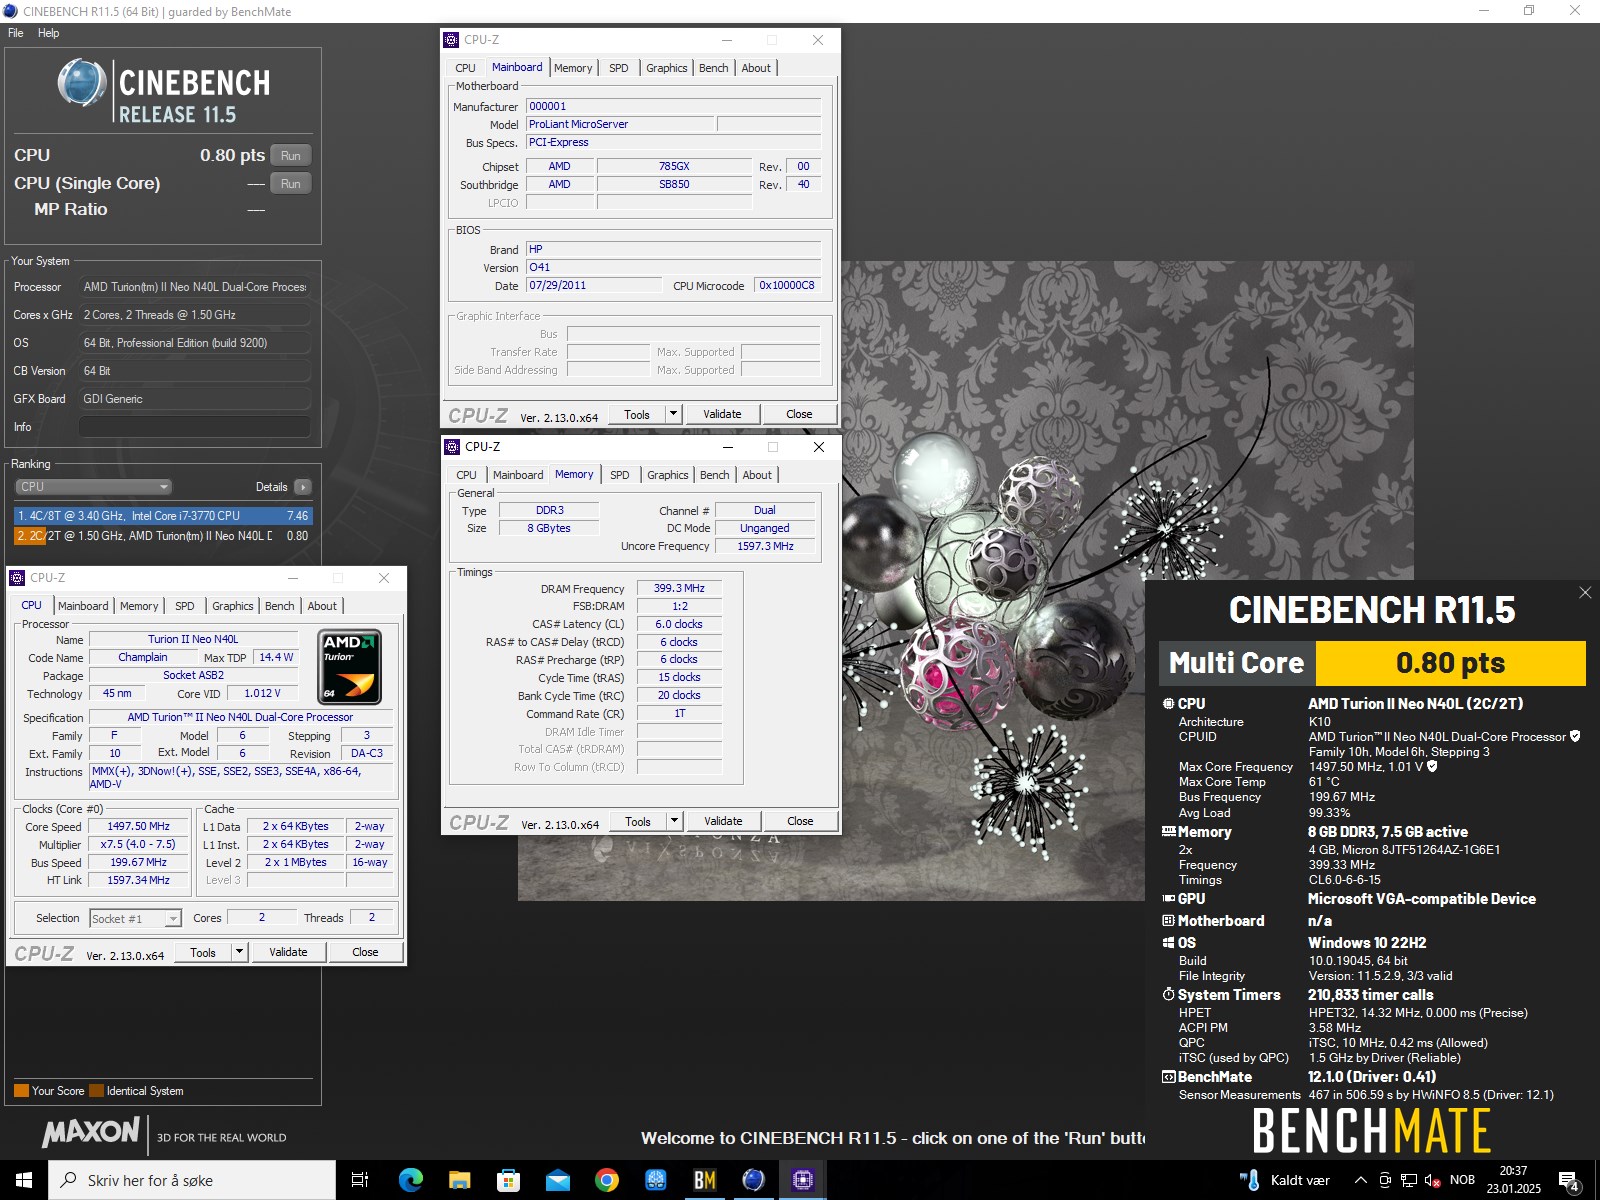Show hidden system tray icons

(1360, 1180)
